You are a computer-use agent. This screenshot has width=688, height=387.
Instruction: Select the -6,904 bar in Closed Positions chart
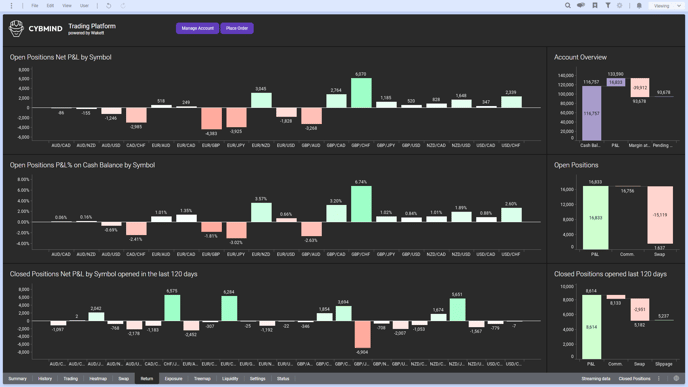coord(362,334)
